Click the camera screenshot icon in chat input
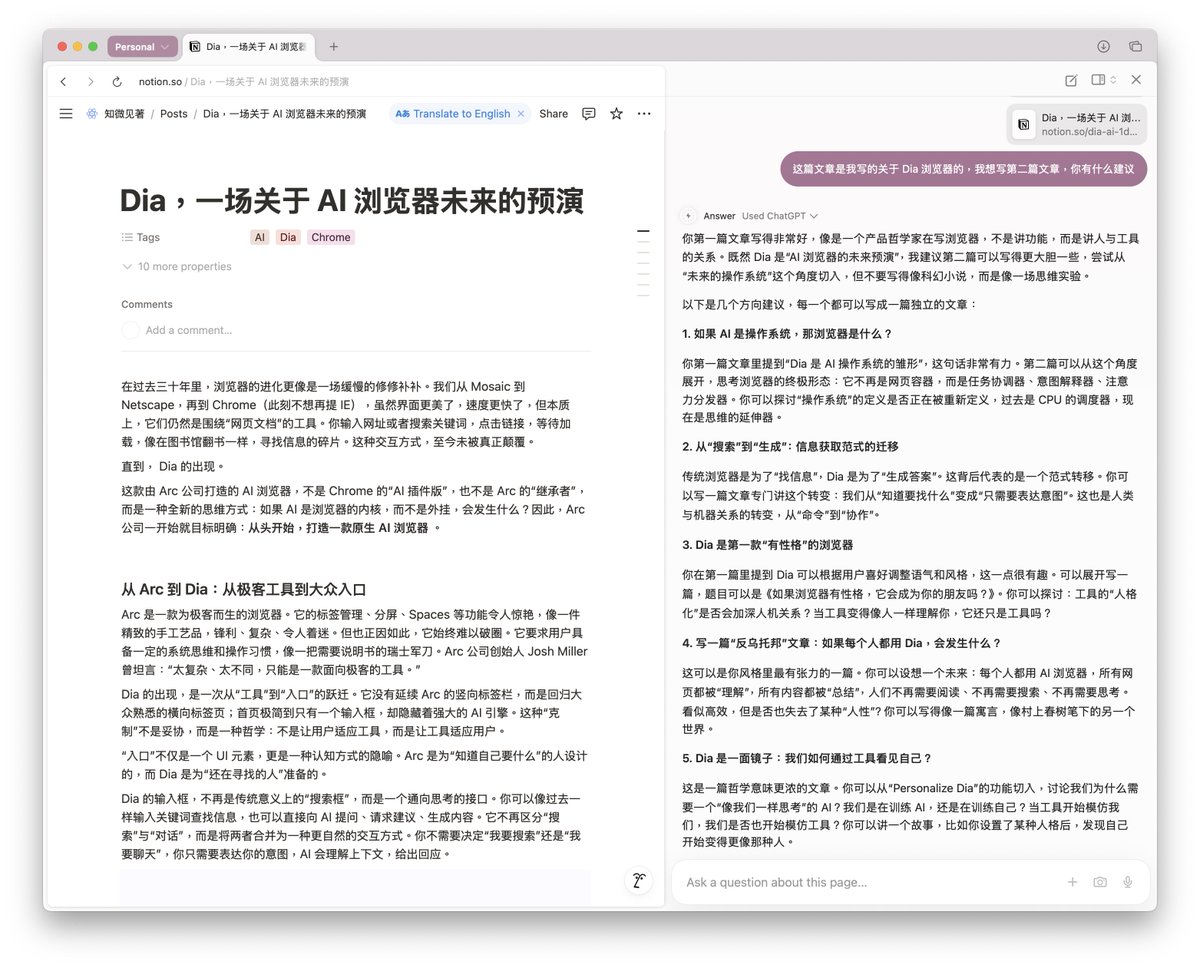The height and width of the screenshot is (968, 1200). (1100, 882)
